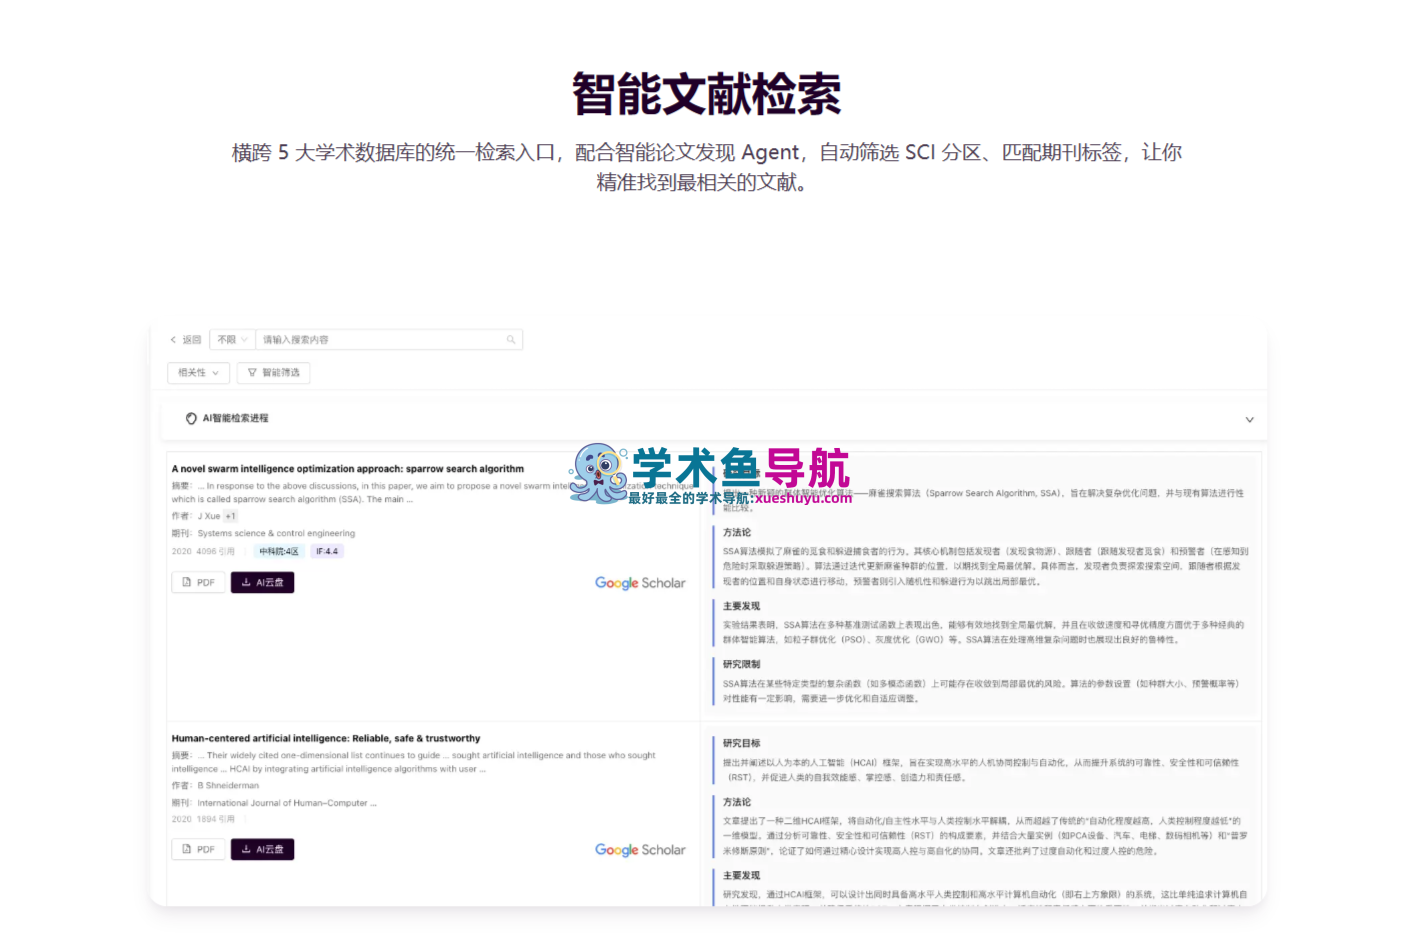Click the AI智能检索进程 status icon
This screenshot has width=1421, height=948.
(x=190, y=419)
